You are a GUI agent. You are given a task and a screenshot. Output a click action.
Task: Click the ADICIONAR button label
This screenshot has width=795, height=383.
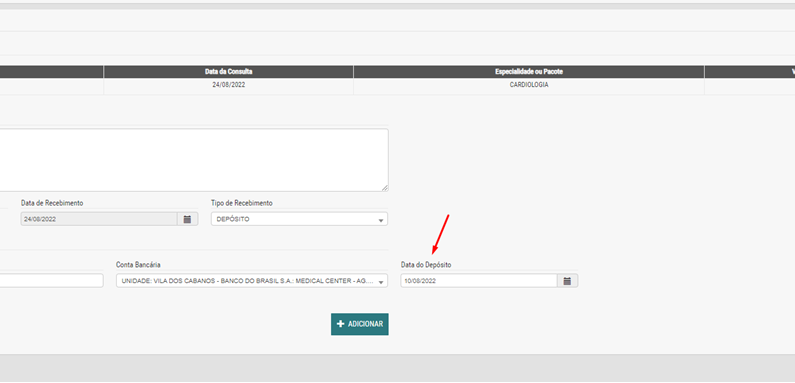click(x=366, y=324)
